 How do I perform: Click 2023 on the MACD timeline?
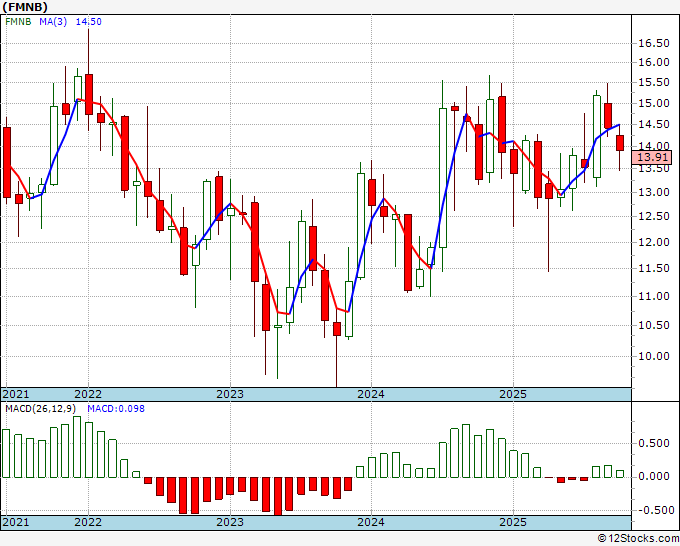pyautogui.click(x=230, y=522)
